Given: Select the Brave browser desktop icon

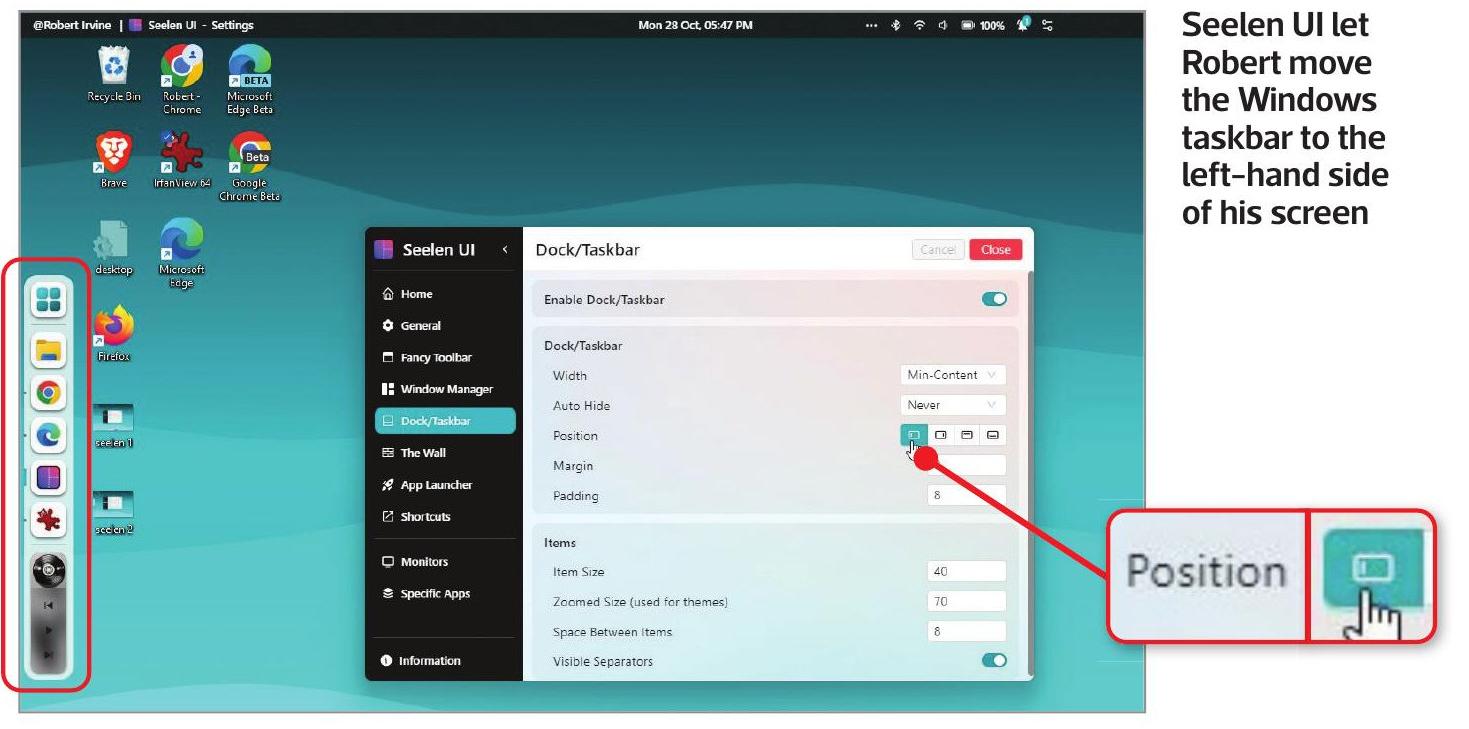Looking at the screenshot, I should [113, 160].
